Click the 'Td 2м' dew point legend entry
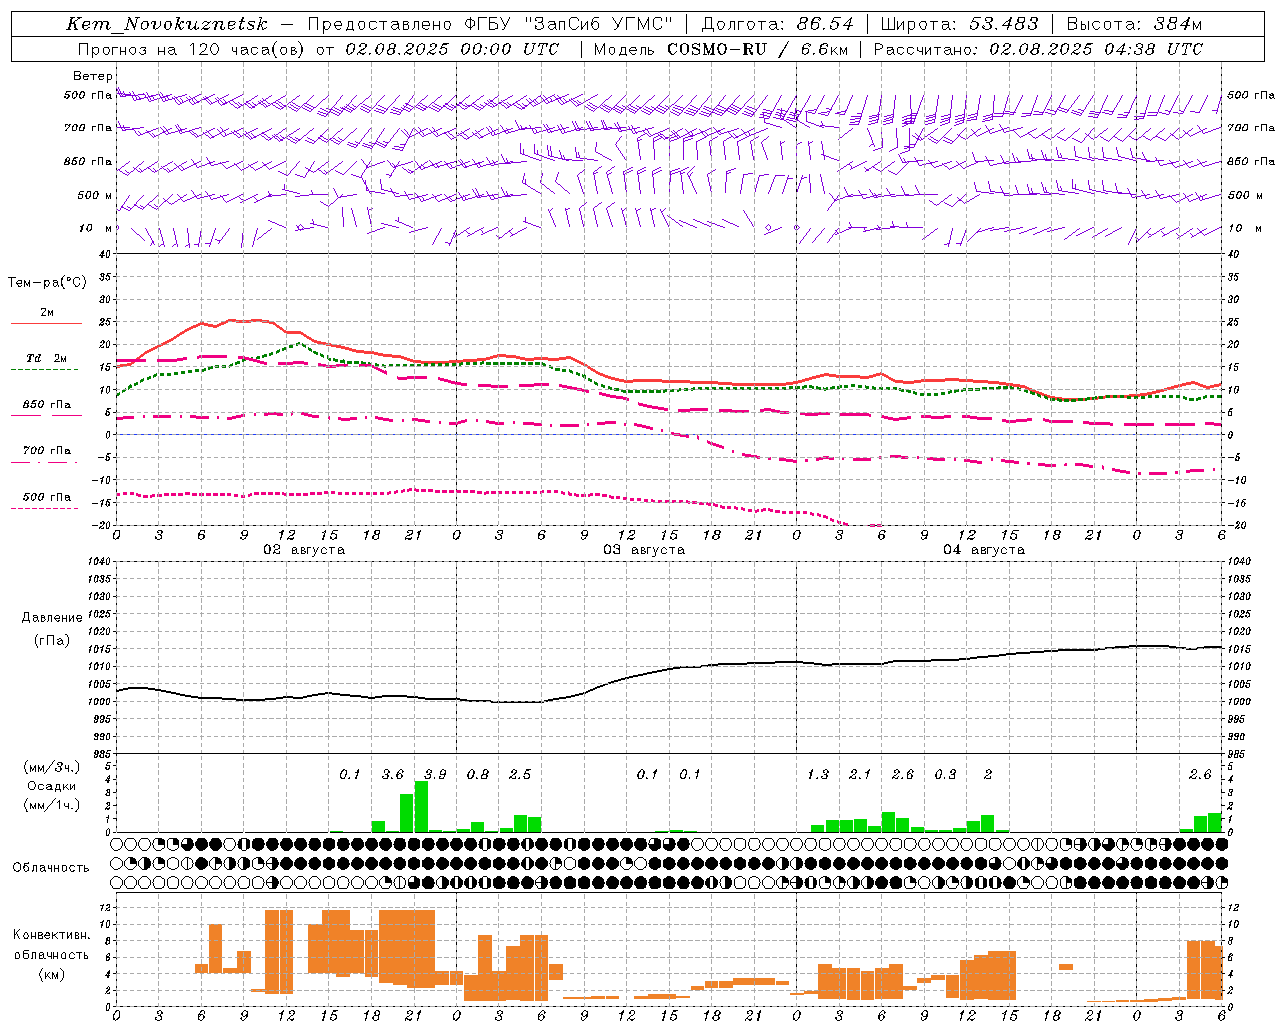1280x1024 pixels. click(x=46, y=363)
